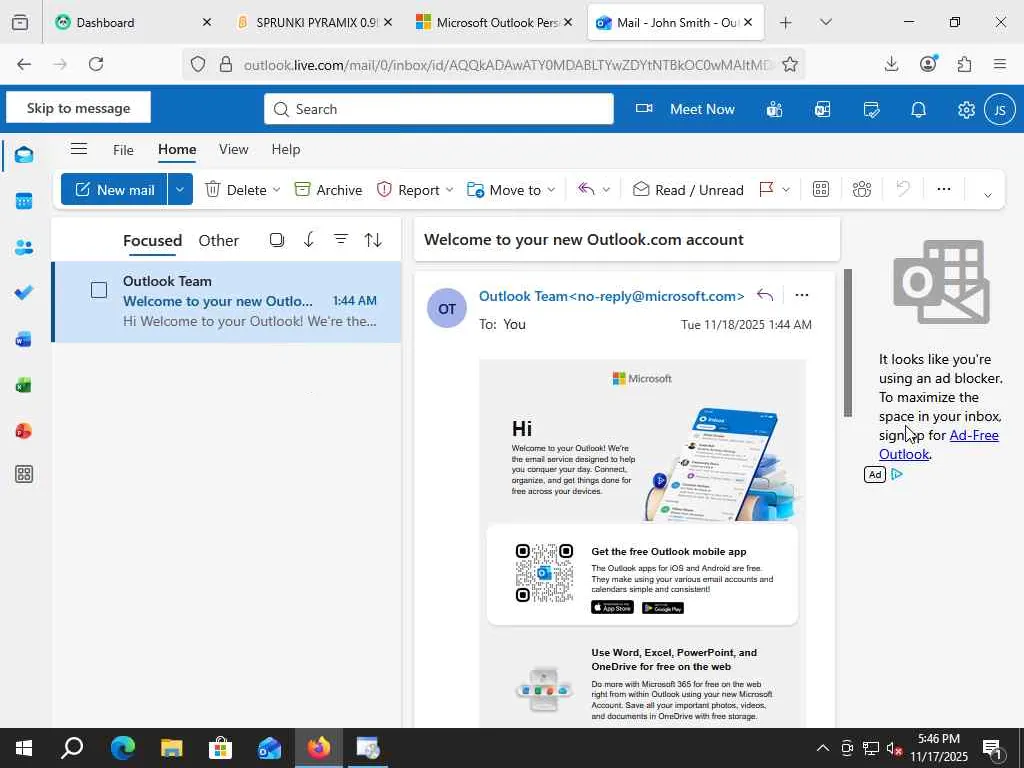Click the jump-to down arrow icon in the list header
Screen dimensions: 1024x768
(x=309, y=240)
